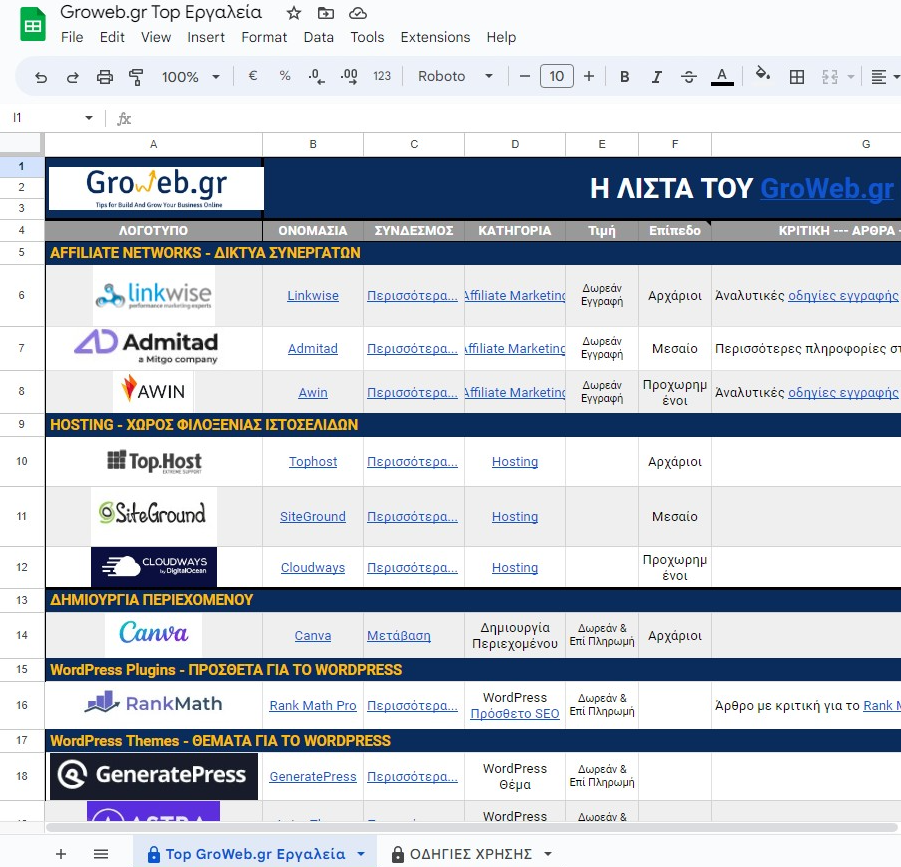Open the Help menu

501,37
